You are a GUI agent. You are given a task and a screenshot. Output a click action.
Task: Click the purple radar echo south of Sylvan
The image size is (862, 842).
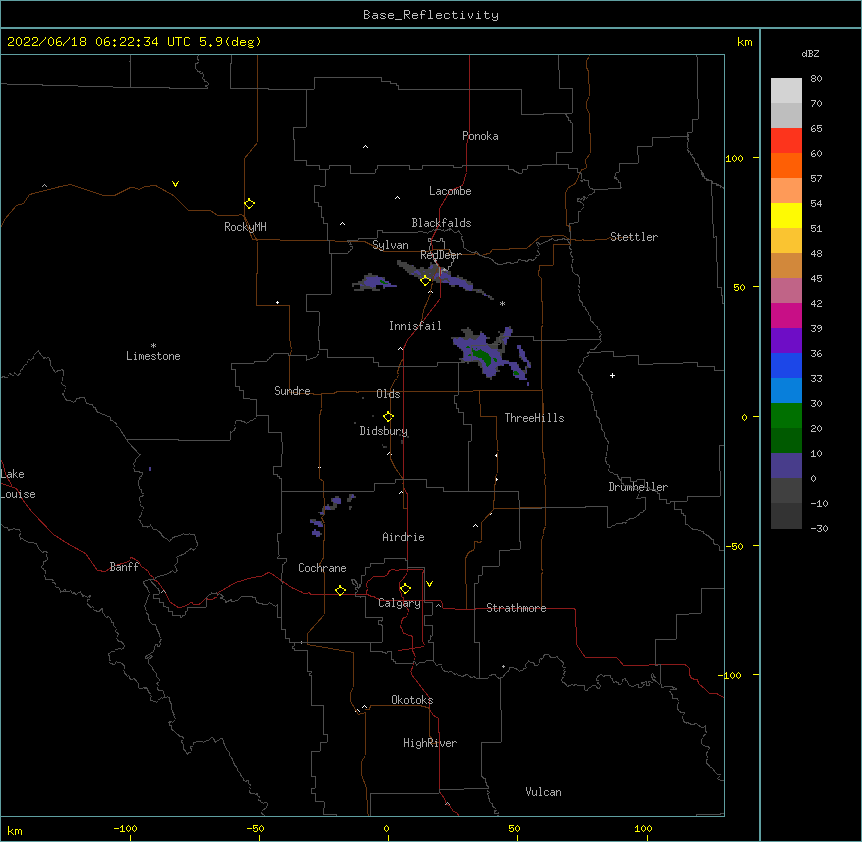pyautogui.click(x=374, y=282)
